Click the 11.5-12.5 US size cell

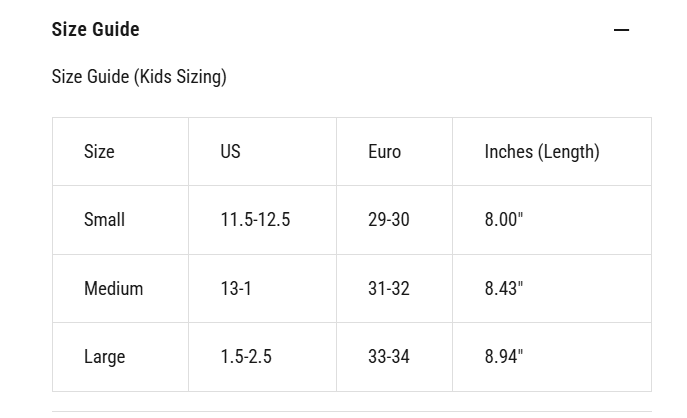tap(255, 220)
